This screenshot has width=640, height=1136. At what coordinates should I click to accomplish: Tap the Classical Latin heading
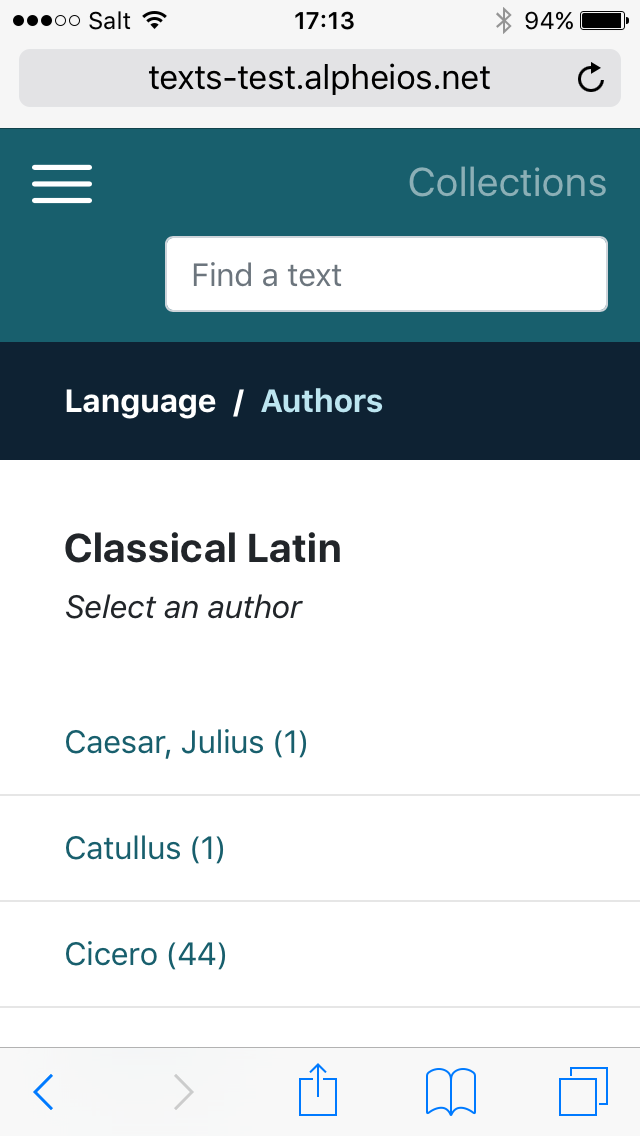[203, 548]
